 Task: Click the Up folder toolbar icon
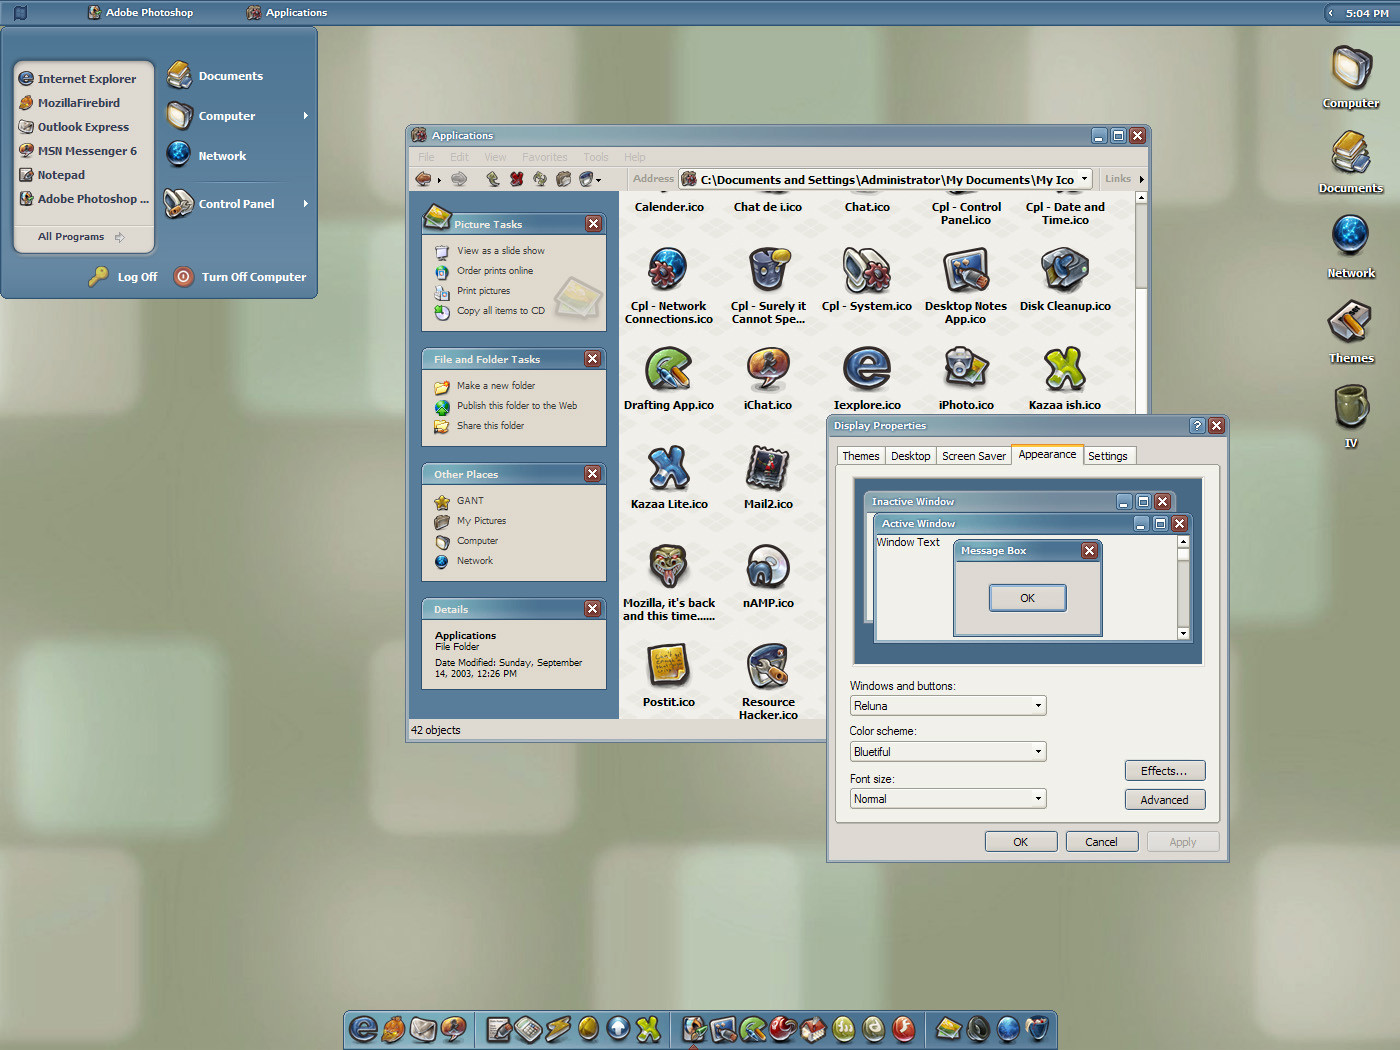493,179
